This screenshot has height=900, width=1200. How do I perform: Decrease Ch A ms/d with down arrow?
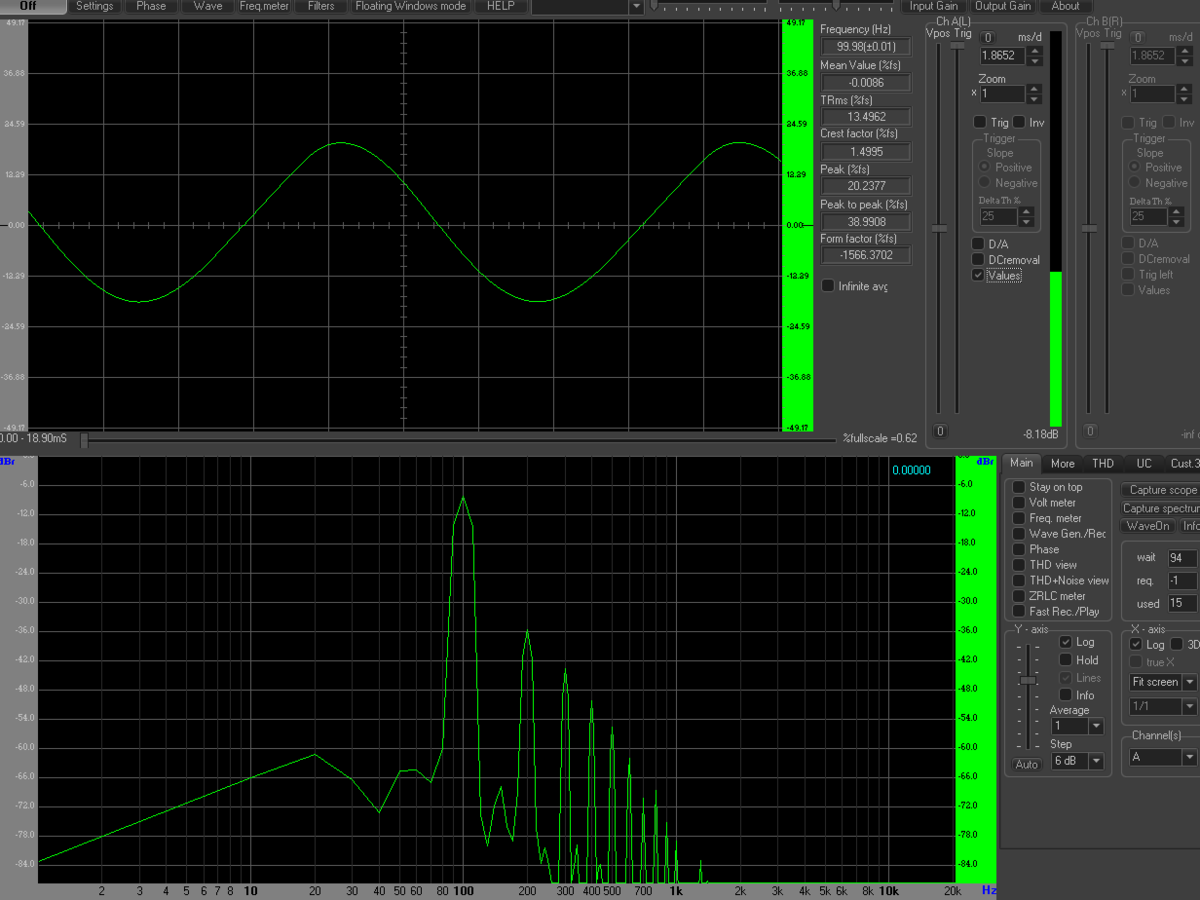coord(1034,62)
